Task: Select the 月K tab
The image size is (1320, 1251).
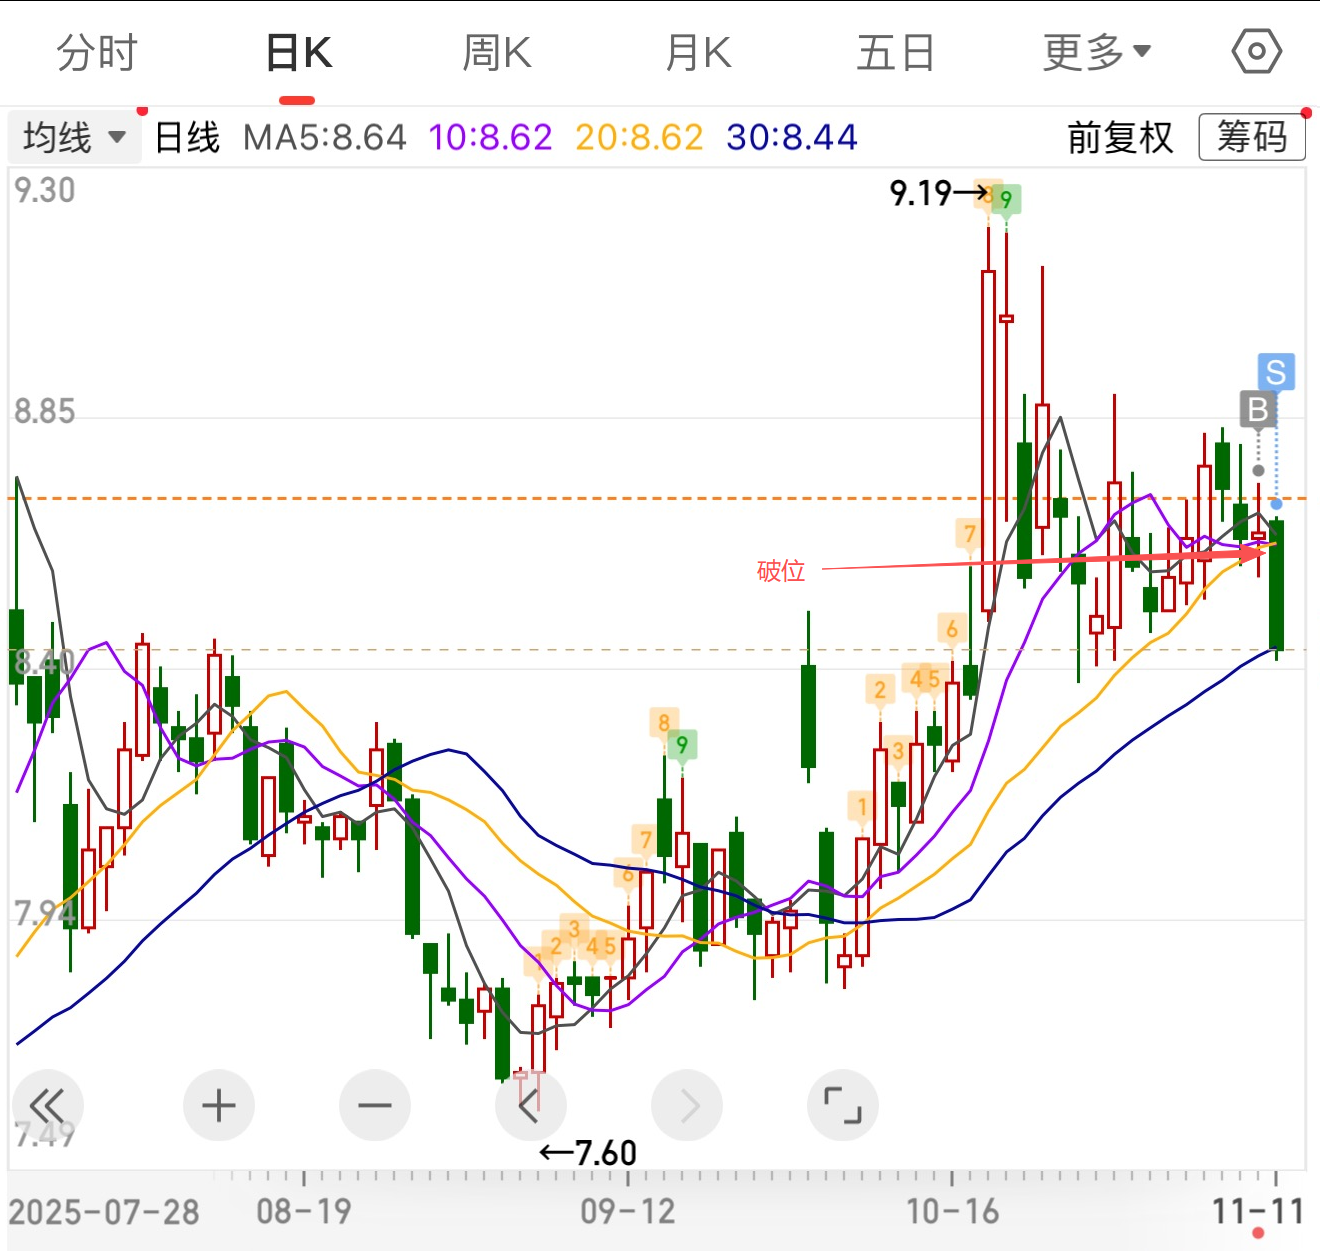Action: pos(698,52)
